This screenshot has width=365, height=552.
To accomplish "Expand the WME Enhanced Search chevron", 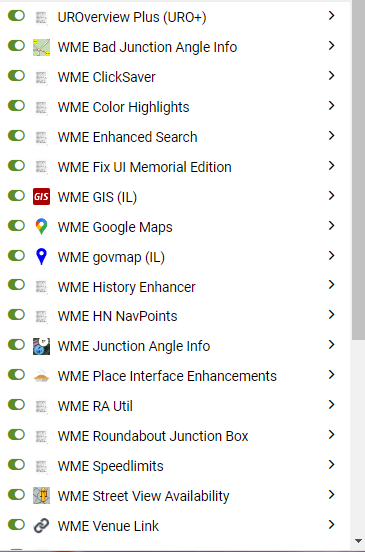I will point(331,135).
